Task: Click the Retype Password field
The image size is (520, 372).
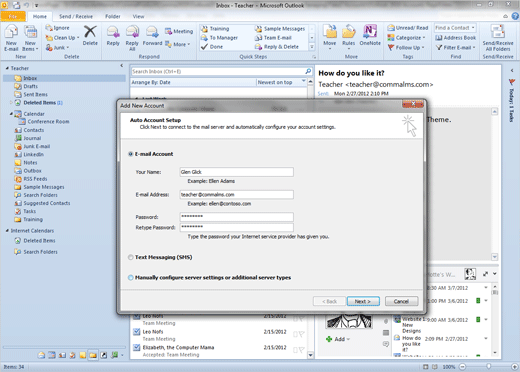Action: point(237,227)
